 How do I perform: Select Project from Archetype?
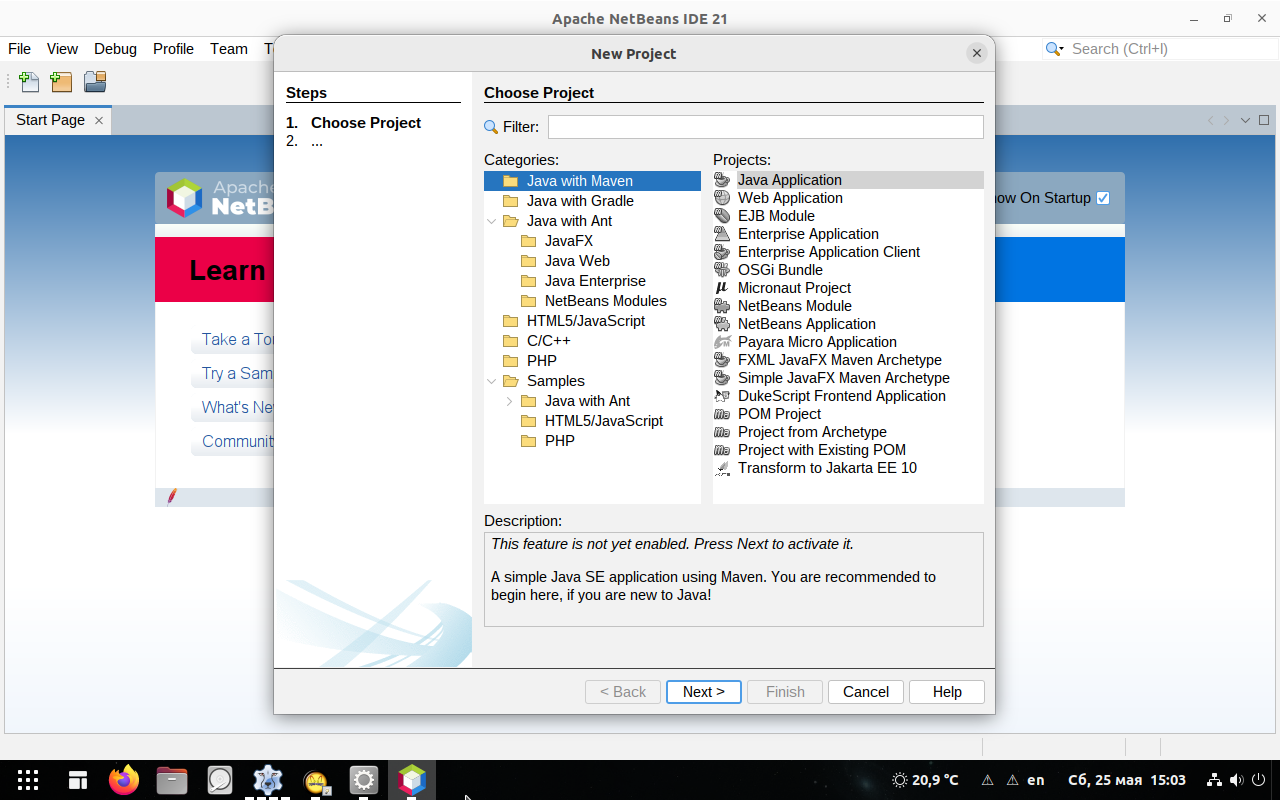(x=812, y=432)
